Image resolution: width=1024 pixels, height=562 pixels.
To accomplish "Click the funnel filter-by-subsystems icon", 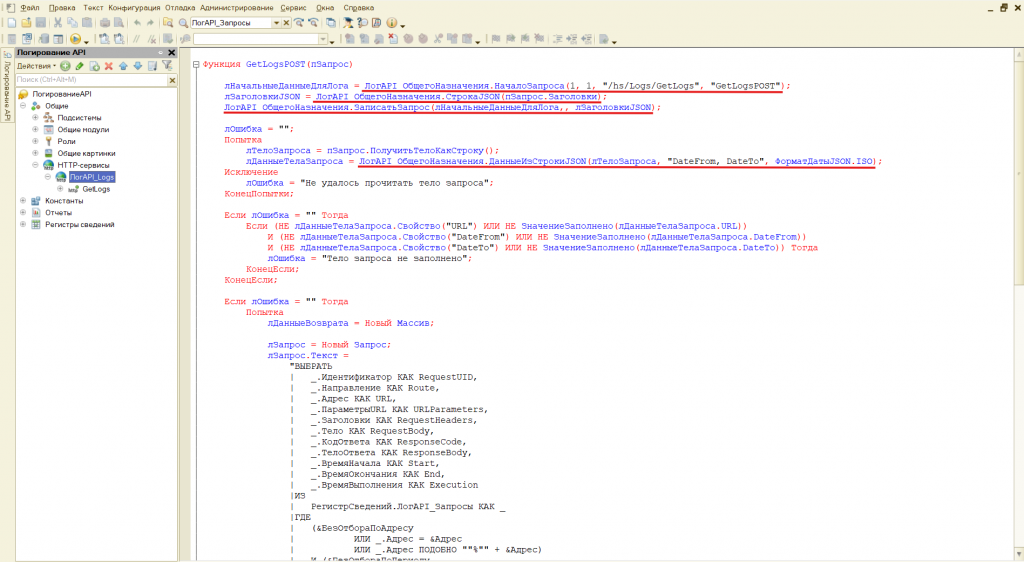I will (167, 66).
